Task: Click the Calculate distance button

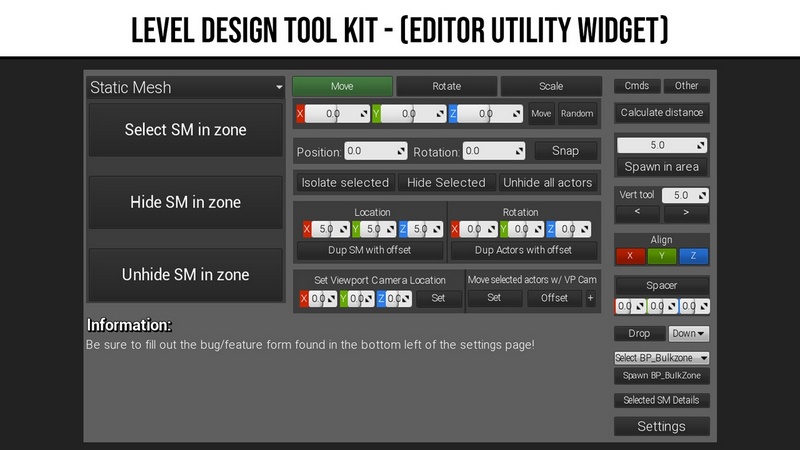Action: click(661, 113)
